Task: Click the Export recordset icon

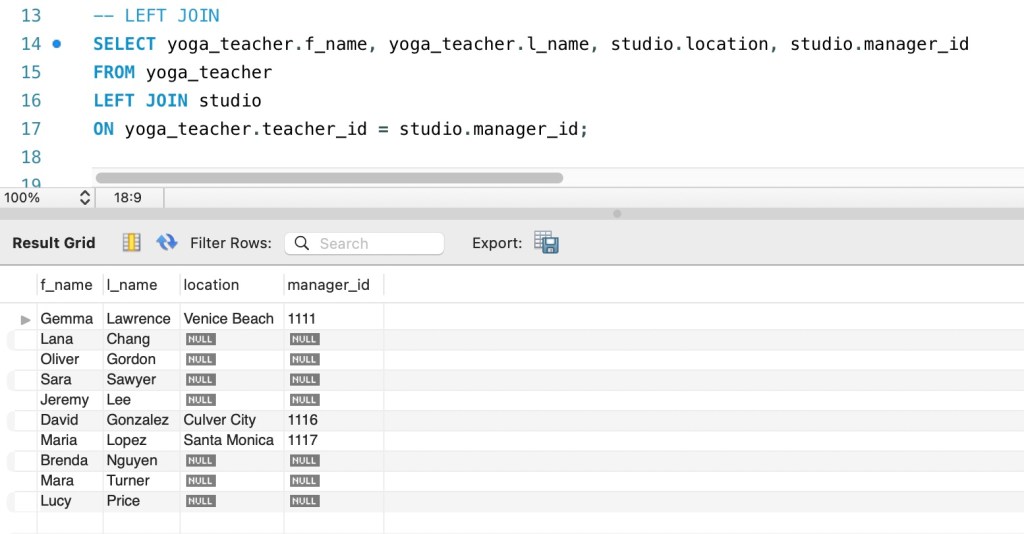Action: [x=546, y=243]
